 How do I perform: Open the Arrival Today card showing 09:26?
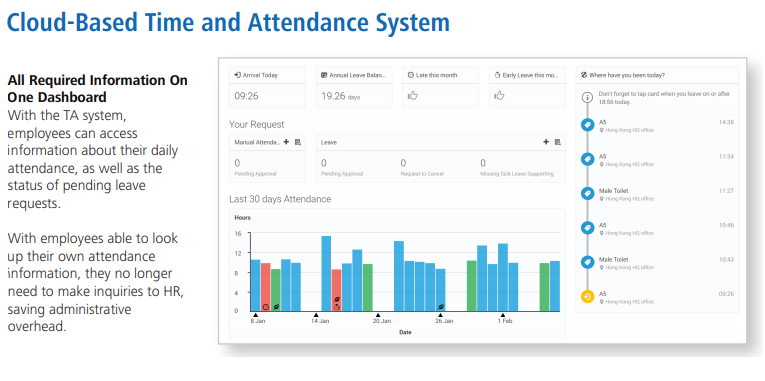tap(267, 87)
